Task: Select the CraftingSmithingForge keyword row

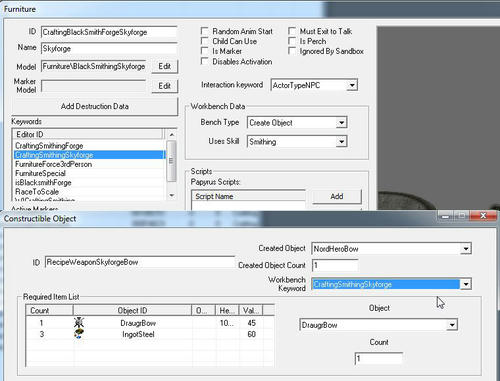Action: point(89,146)
